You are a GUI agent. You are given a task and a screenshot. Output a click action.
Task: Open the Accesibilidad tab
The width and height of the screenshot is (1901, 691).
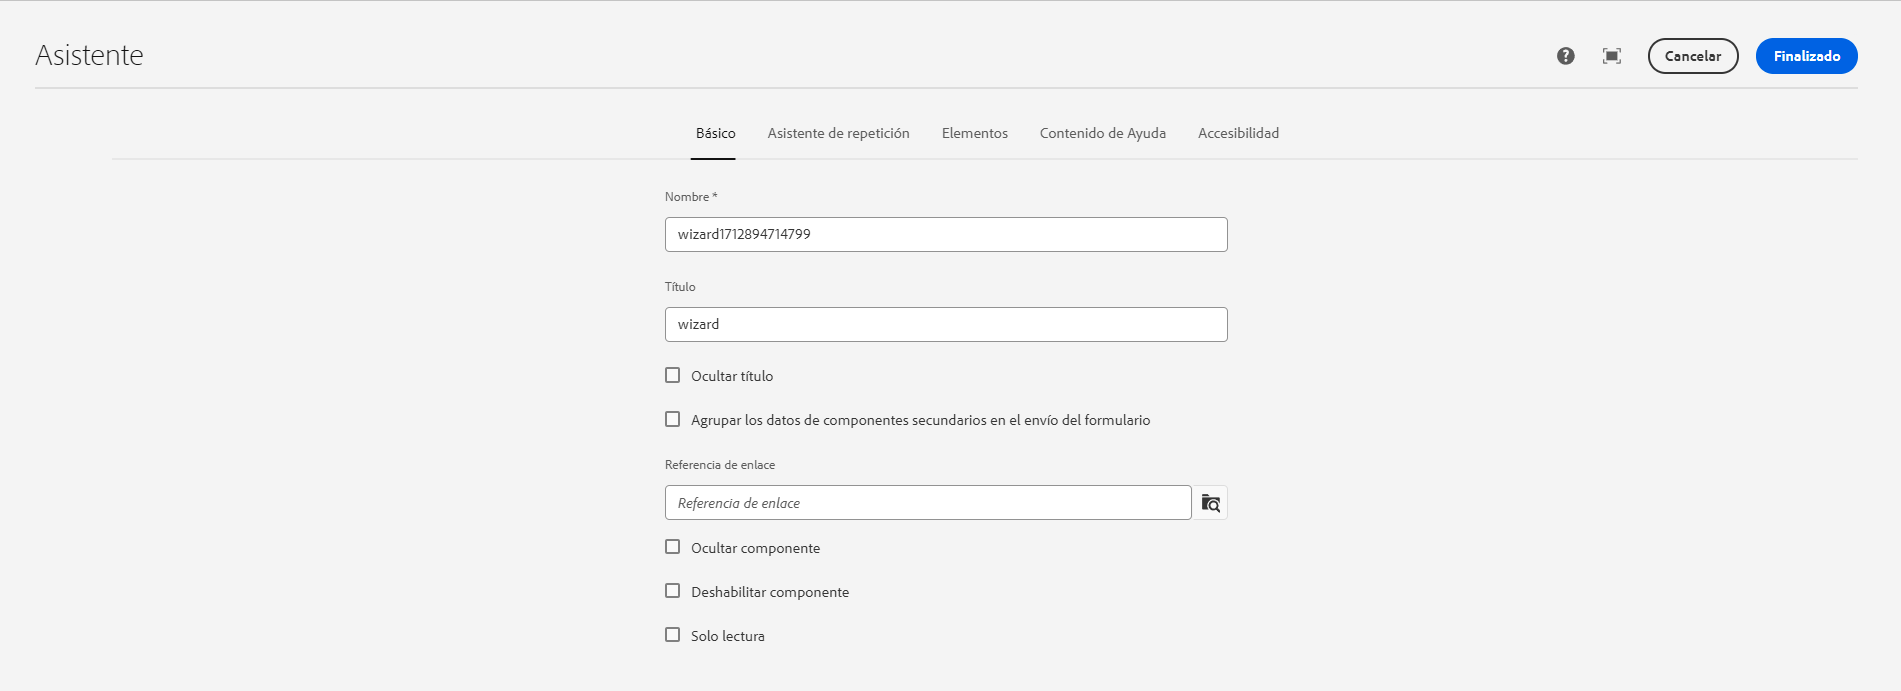tap(1238, 133)
